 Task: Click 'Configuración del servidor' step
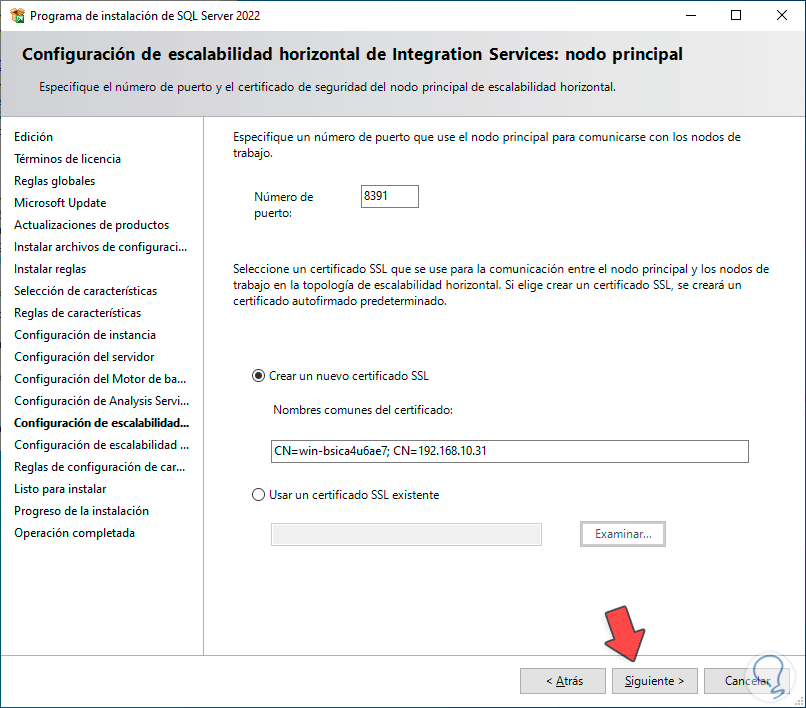pyautogui.click(x=84, y=357)
